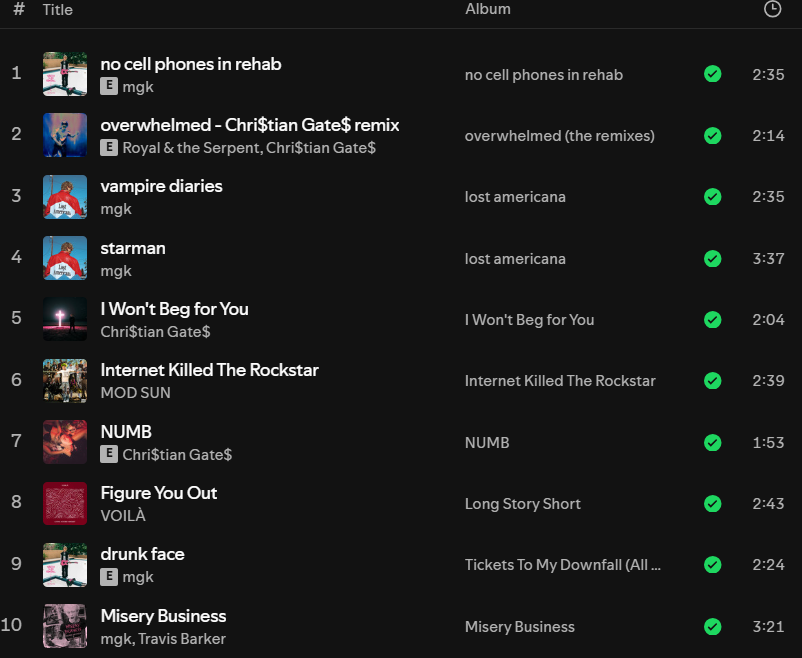The image size is (802, 658).
Task: Toggle saved status for I Won't Beg for You
Action: [712, 319]
